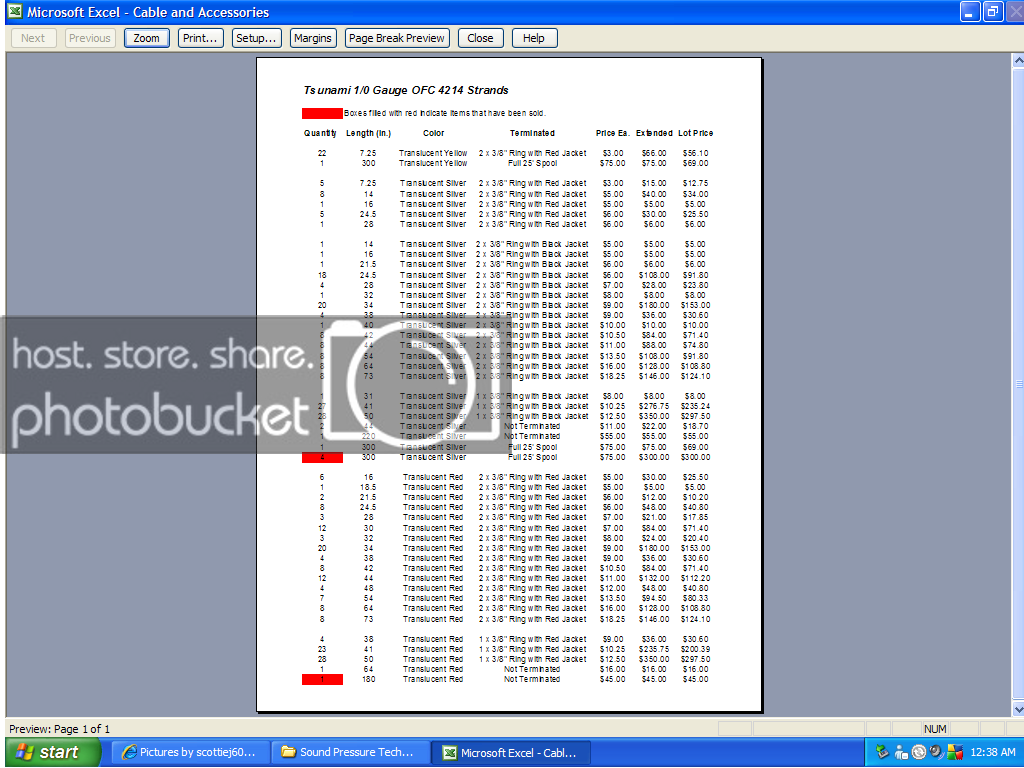Switch to Pictures by scottiej60 taskbar window
The height and width of the screenshot is (768, 1024).
[x=190, y=752]
